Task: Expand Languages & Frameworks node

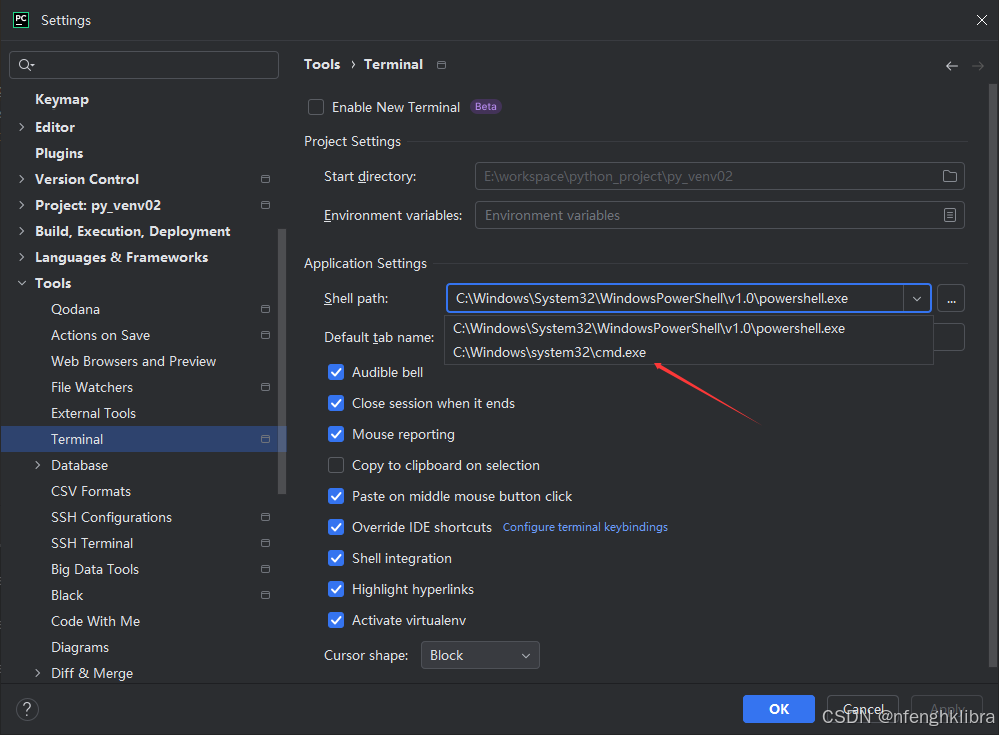Action: [x=22, y=257]
